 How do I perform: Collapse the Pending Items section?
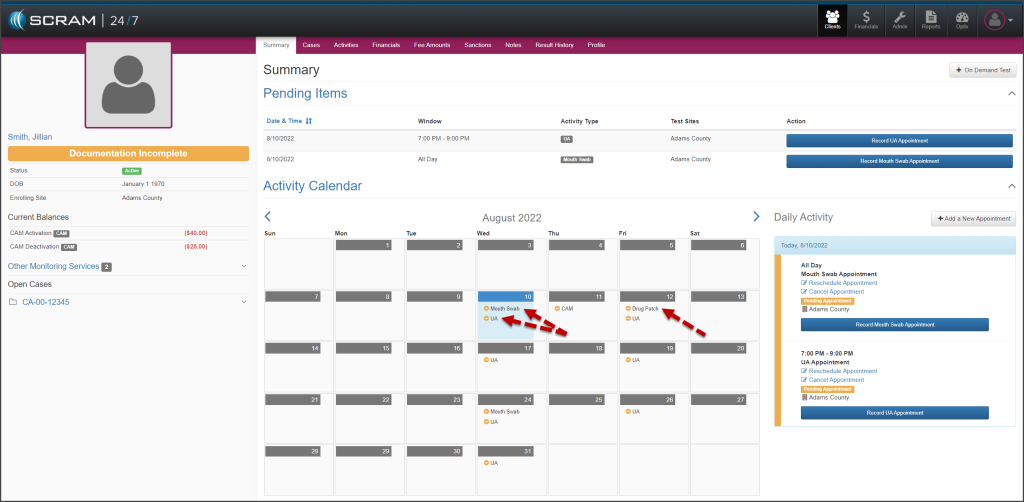pyautogui.click(x=1010, y=94)
